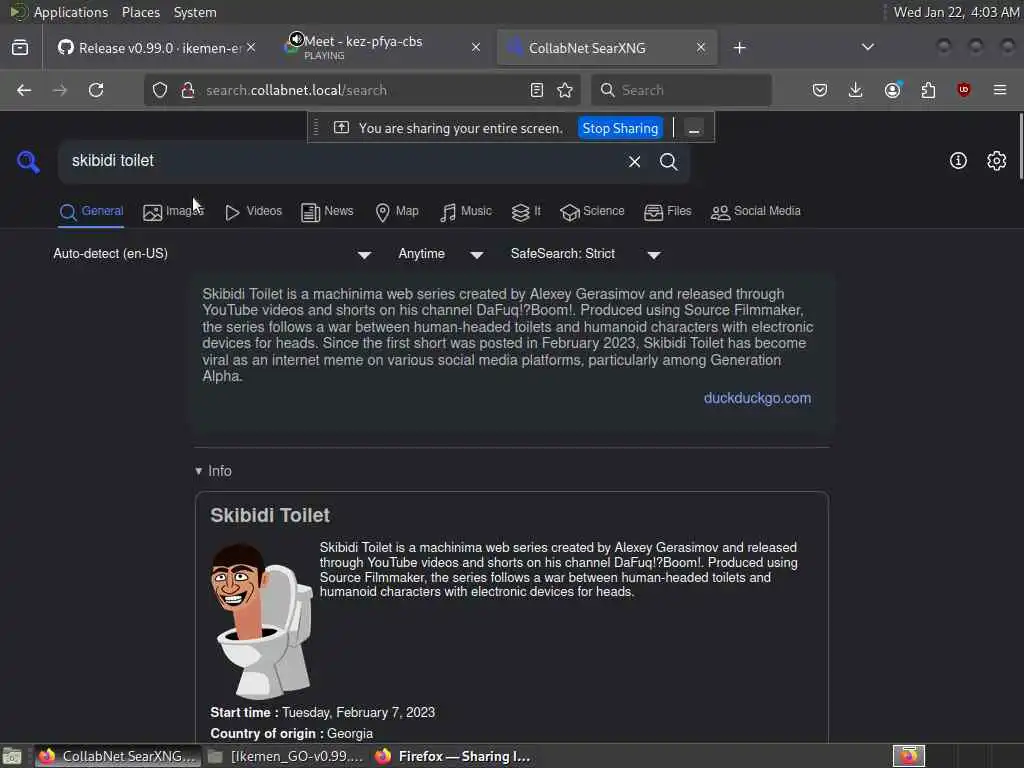Image resolution: width=1024 pixels, height=768 pixels.
Task: Click the insecure connection lock icon
Action: 188,90
